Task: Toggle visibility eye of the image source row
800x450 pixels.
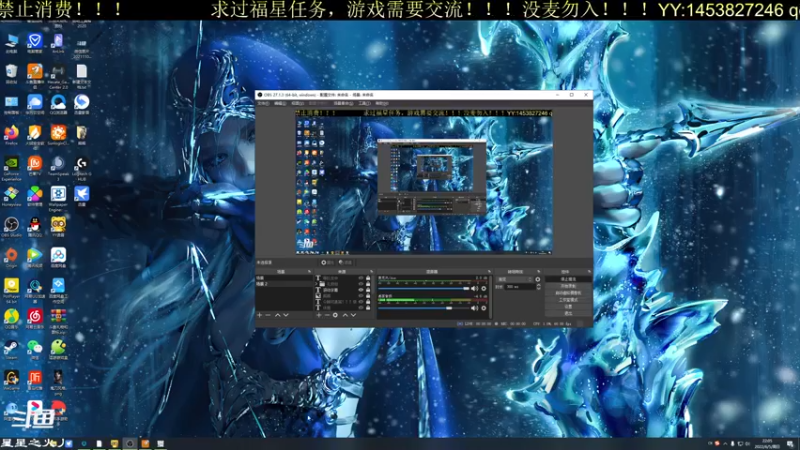Action: (x=361, y=296)
